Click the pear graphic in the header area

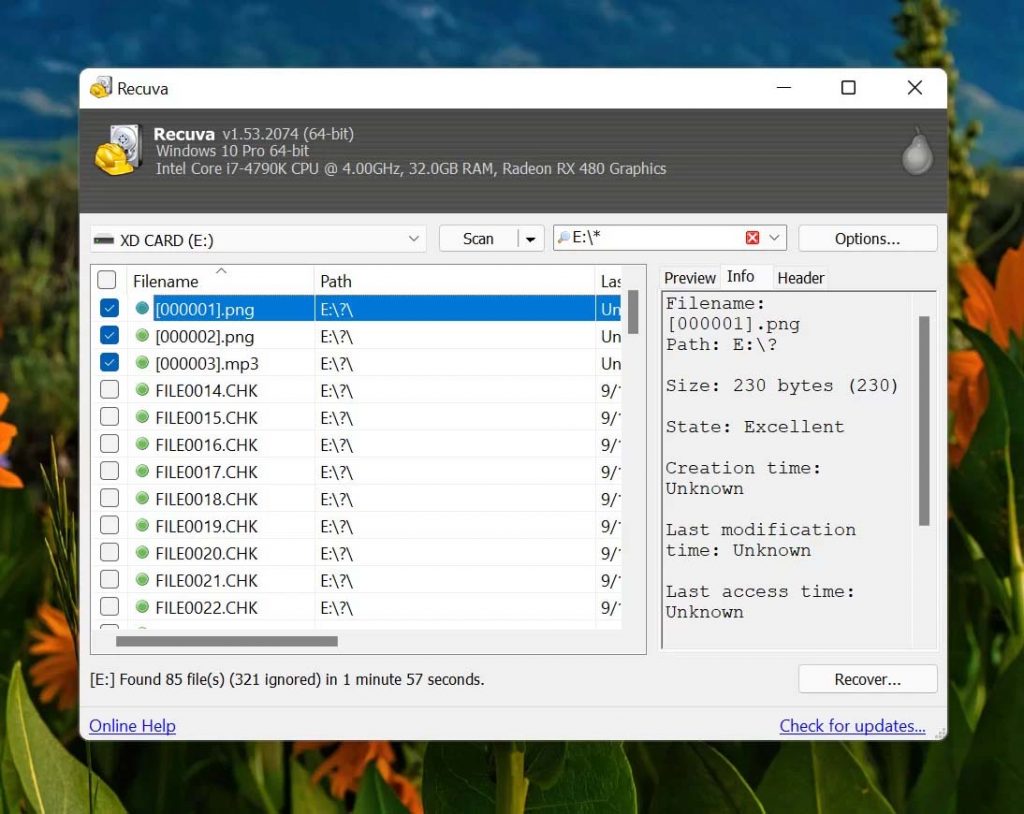pyautogui.click(x=916, y=152)
